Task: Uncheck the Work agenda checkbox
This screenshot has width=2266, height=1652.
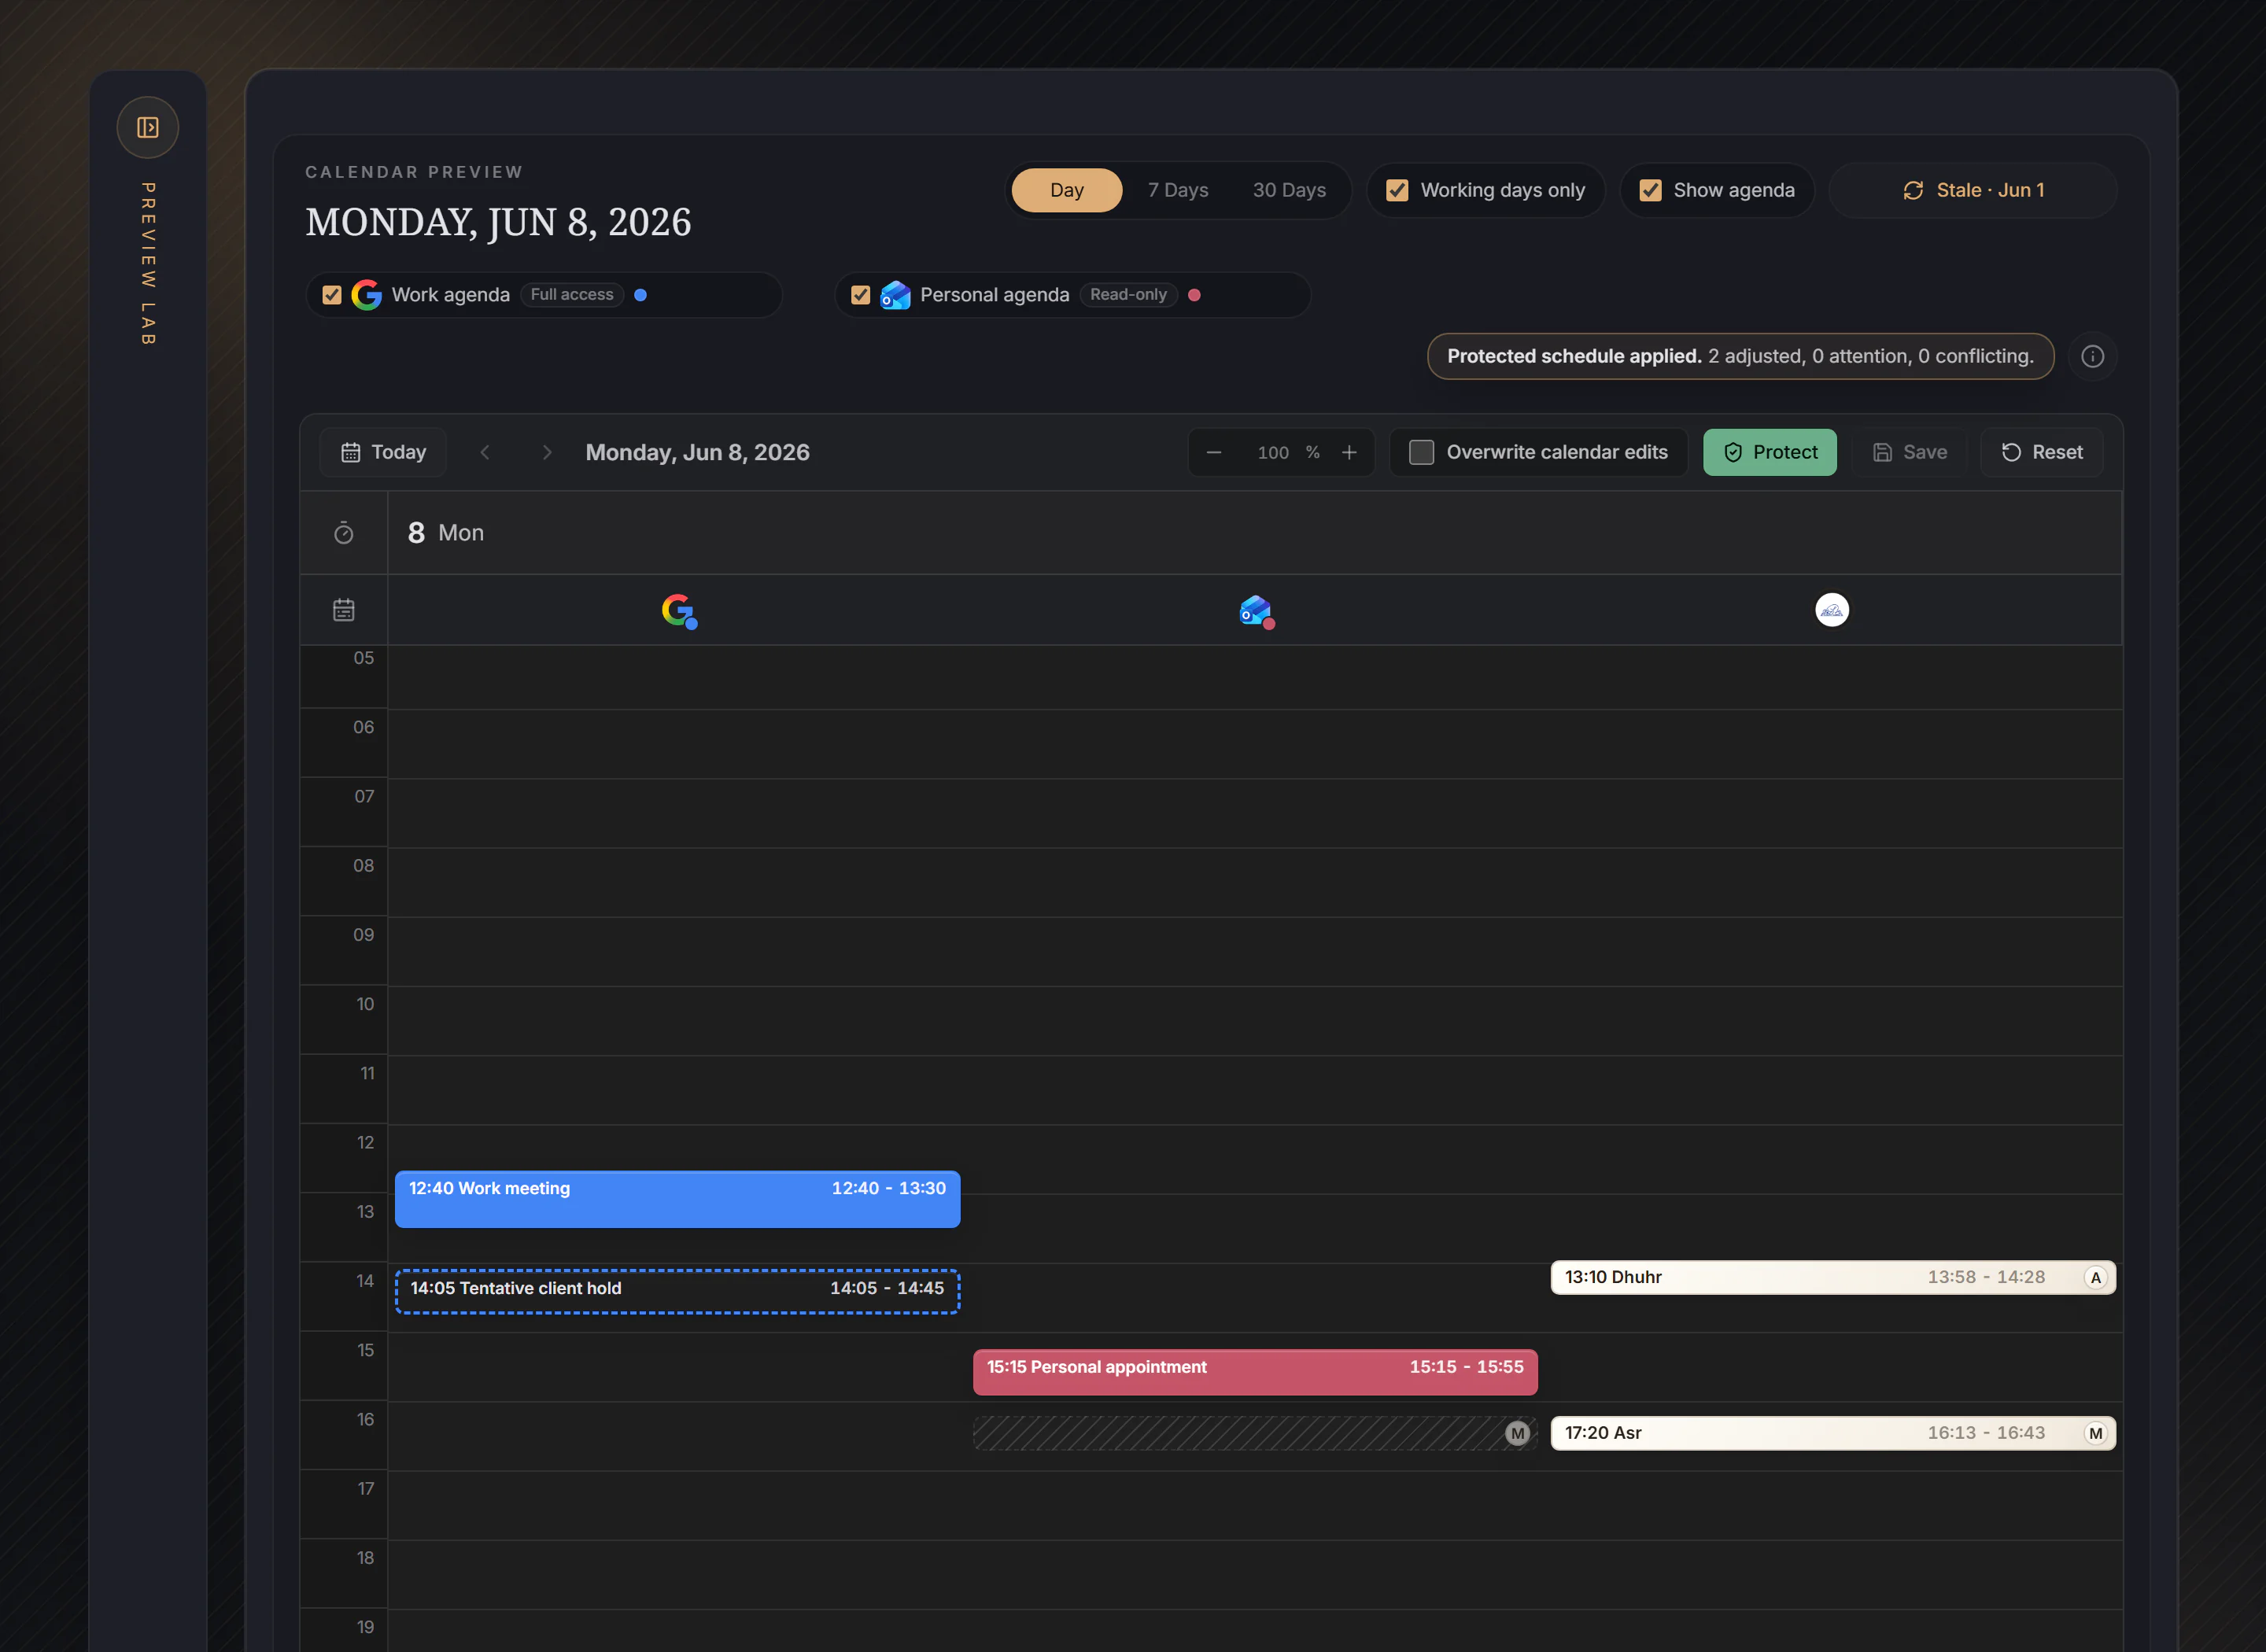Action: tap(332, 295)
